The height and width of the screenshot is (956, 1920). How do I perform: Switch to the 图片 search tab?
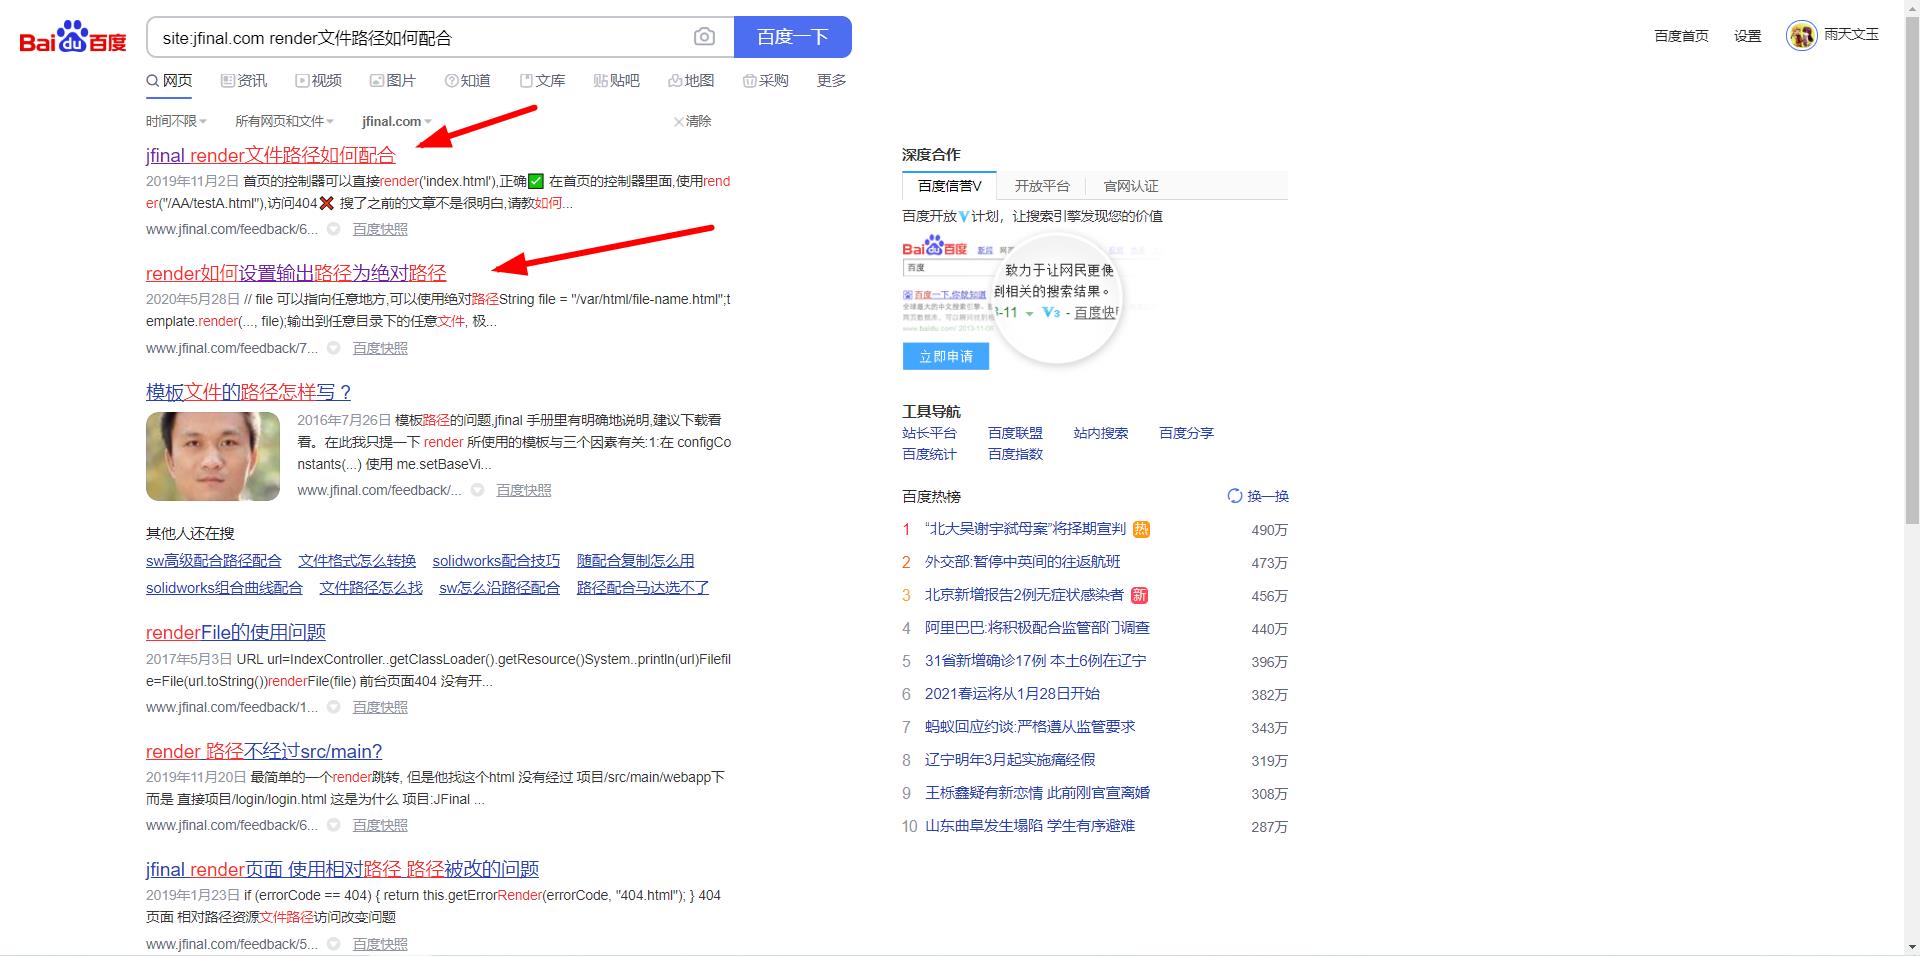[393, 80]
